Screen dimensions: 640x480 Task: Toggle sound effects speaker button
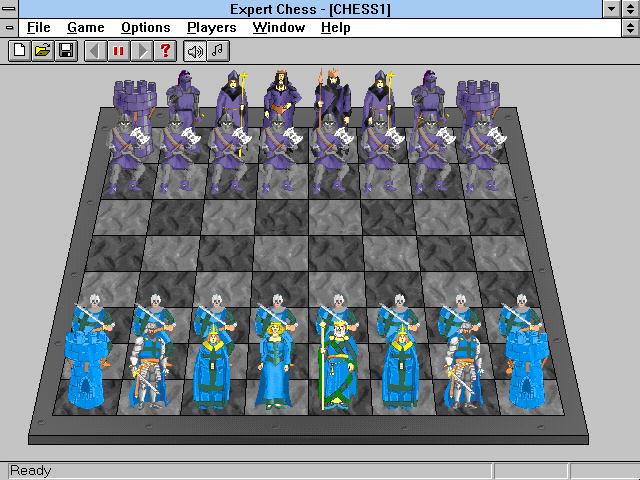[x=195, y=51]
